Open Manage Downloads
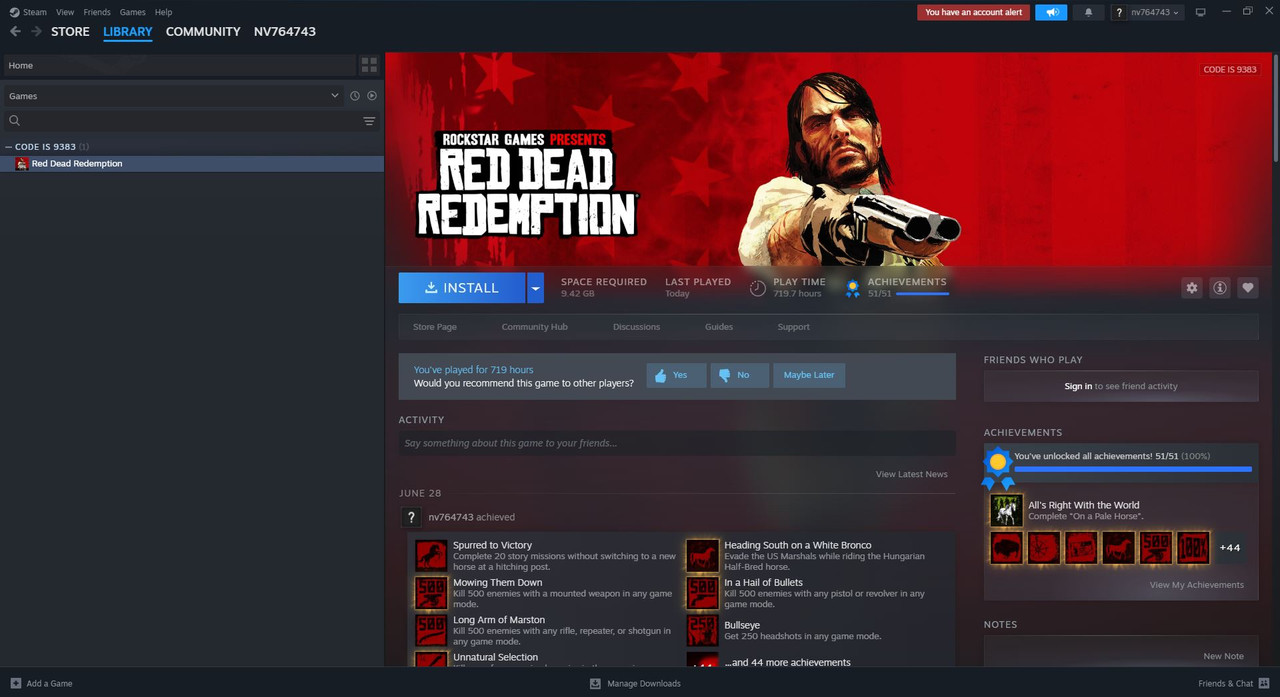1280x697 pixels. tap(635, 683)
